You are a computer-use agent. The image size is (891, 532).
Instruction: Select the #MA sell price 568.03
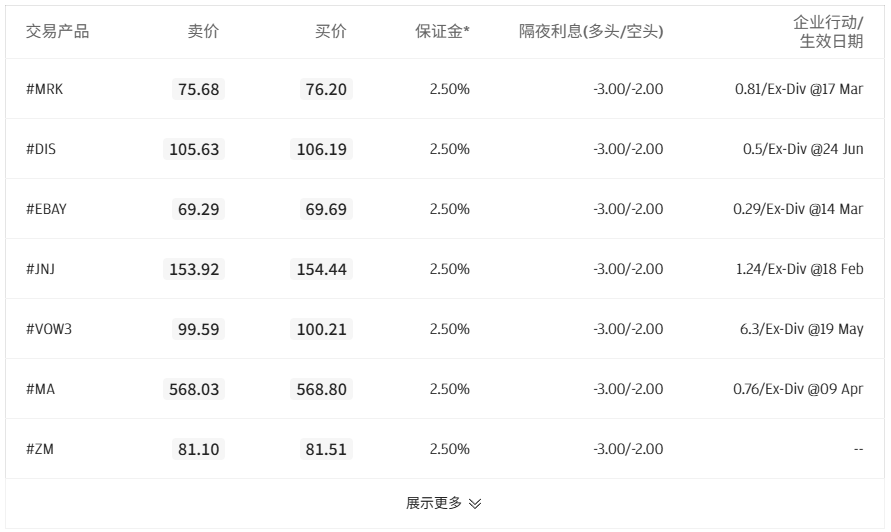[x=194, y=389]
